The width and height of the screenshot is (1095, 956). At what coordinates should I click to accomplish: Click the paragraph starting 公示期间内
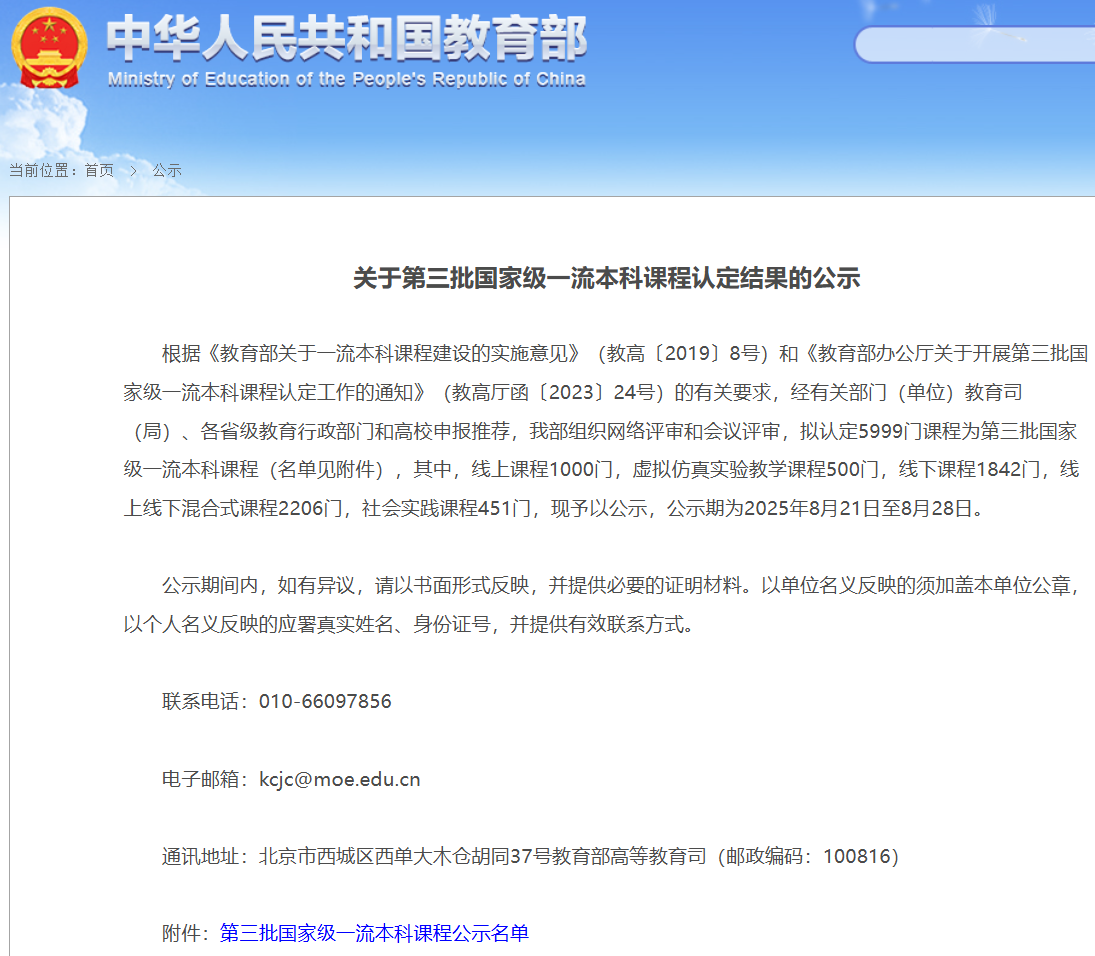[x=603, y=605]
